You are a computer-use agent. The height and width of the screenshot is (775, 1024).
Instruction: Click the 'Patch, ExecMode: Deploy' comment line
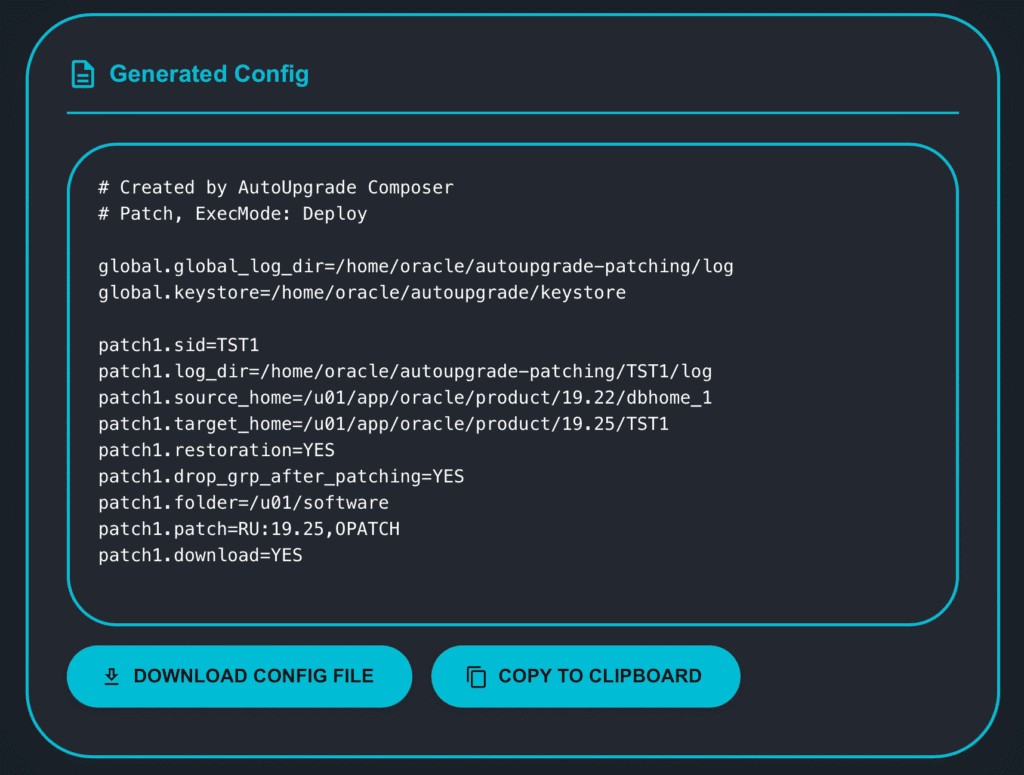point(233,214)
